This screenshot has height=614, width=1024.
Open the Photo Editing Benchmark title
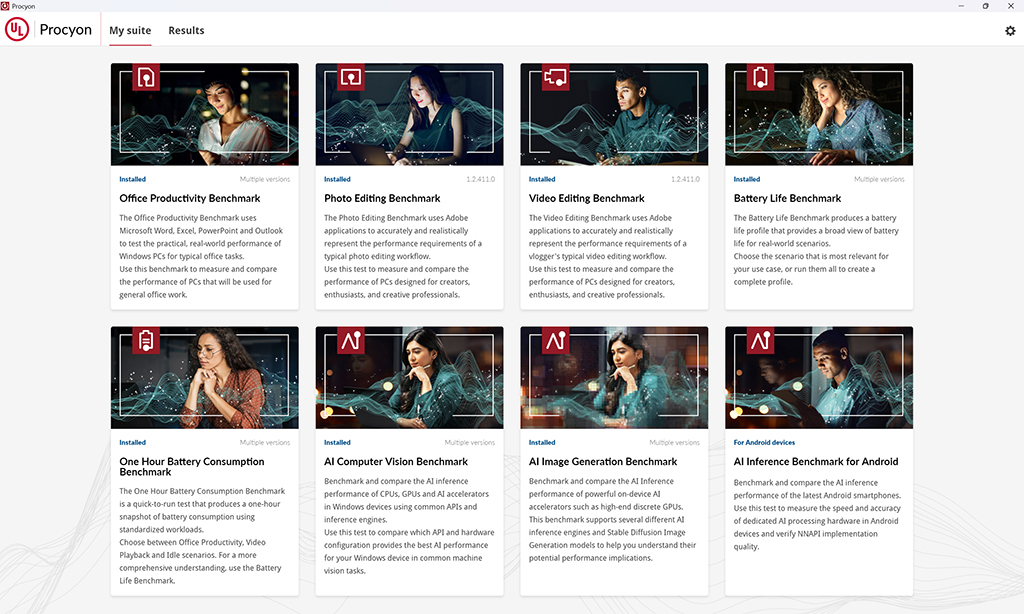[382, 198]
